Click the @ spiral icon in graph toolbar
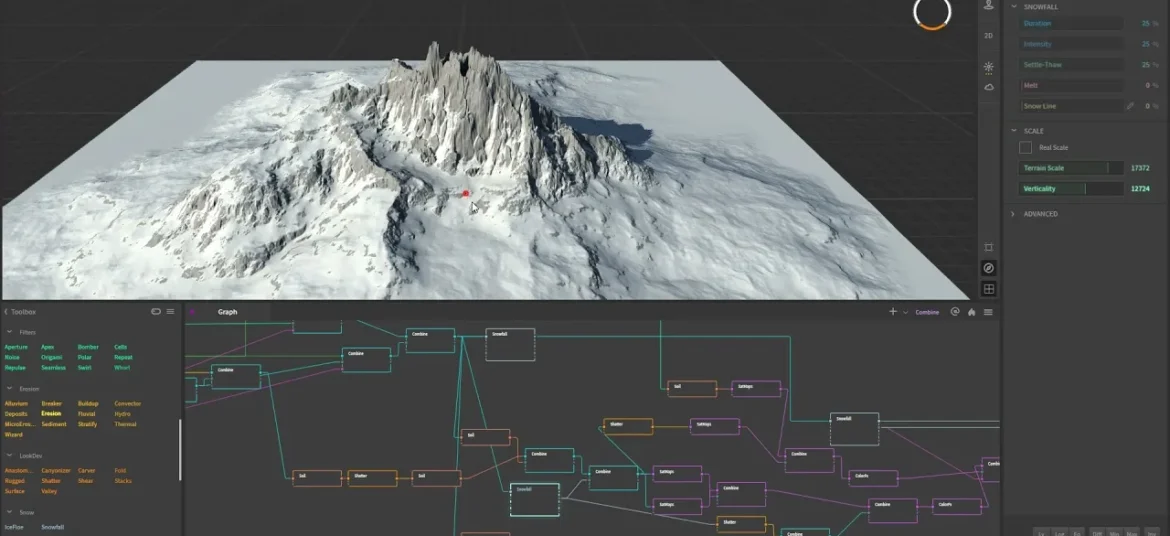The height and width of the screenshot is (536, 1170). pos(954,312)
